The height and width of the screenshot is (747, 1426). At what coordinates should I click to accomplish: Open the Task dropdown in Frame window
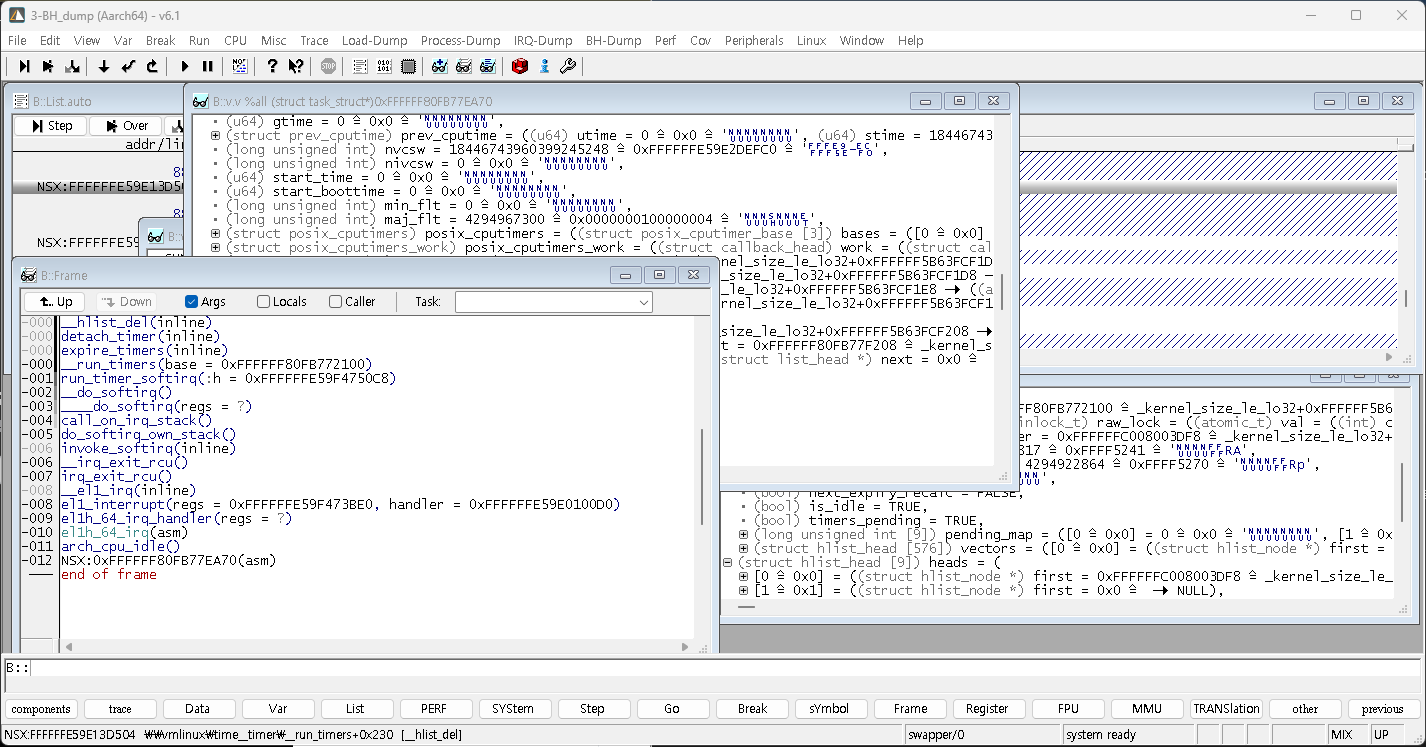643,302
